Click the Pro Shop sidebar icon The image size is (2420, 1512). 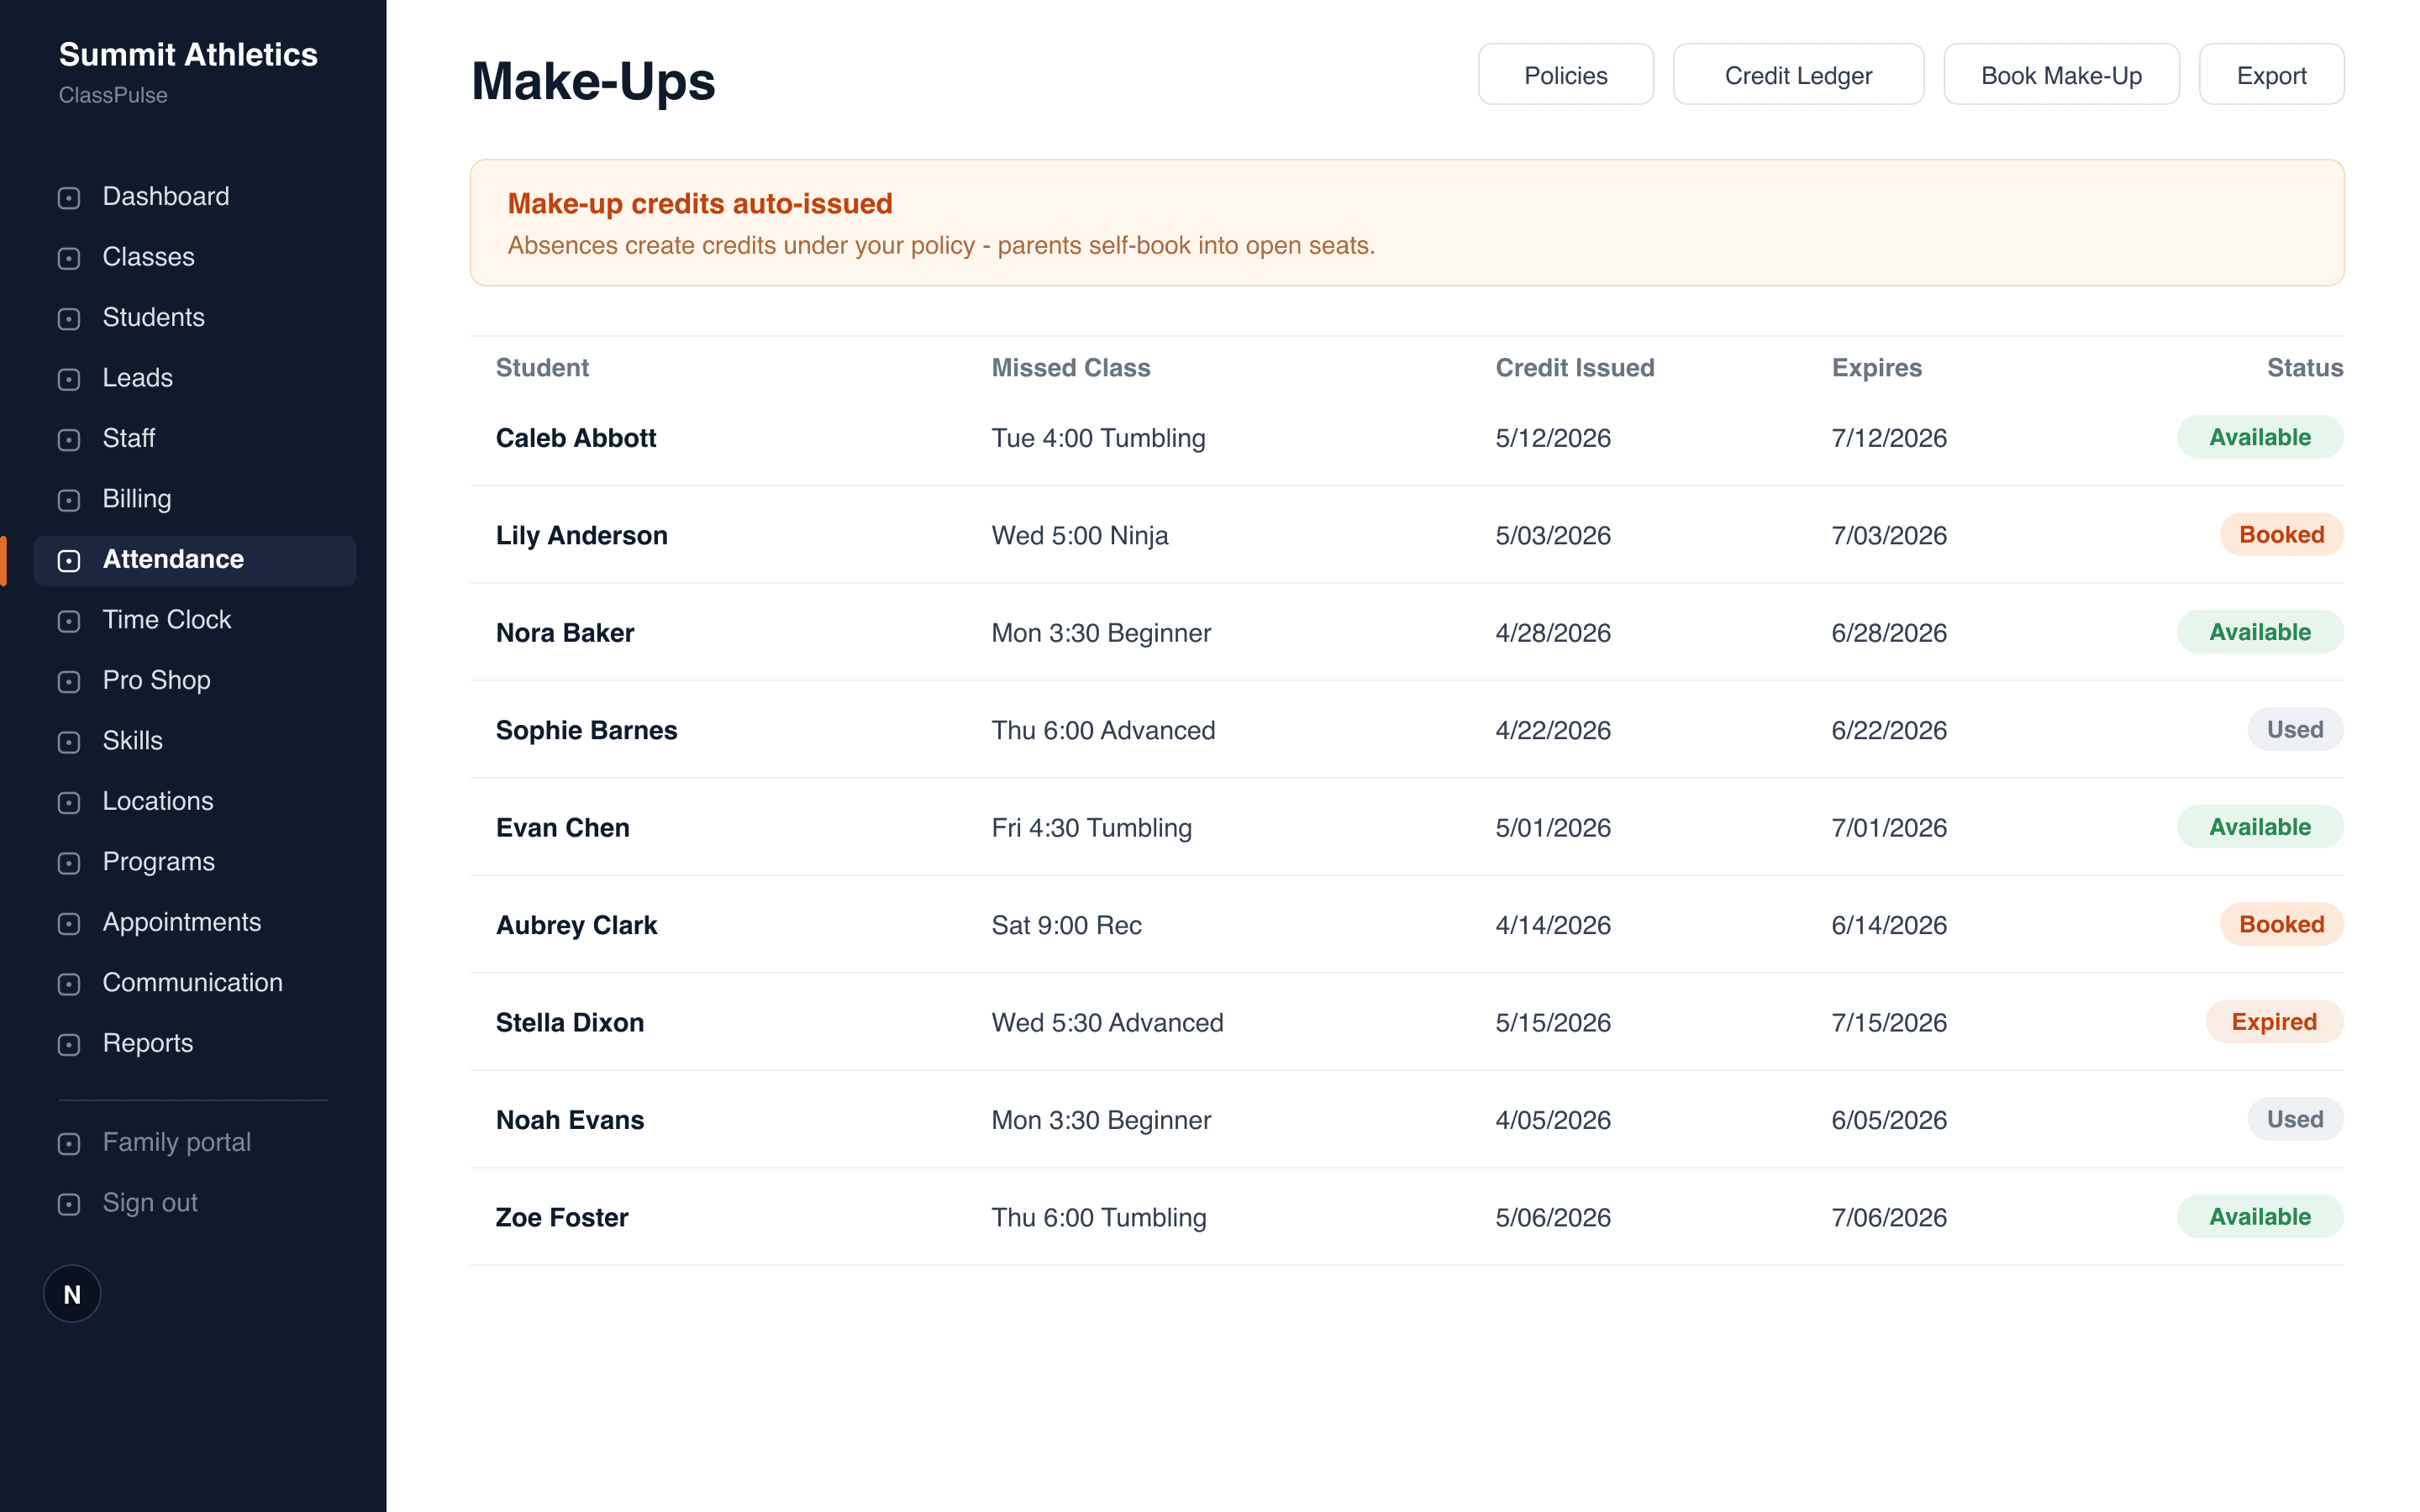(x=69, y=682)
